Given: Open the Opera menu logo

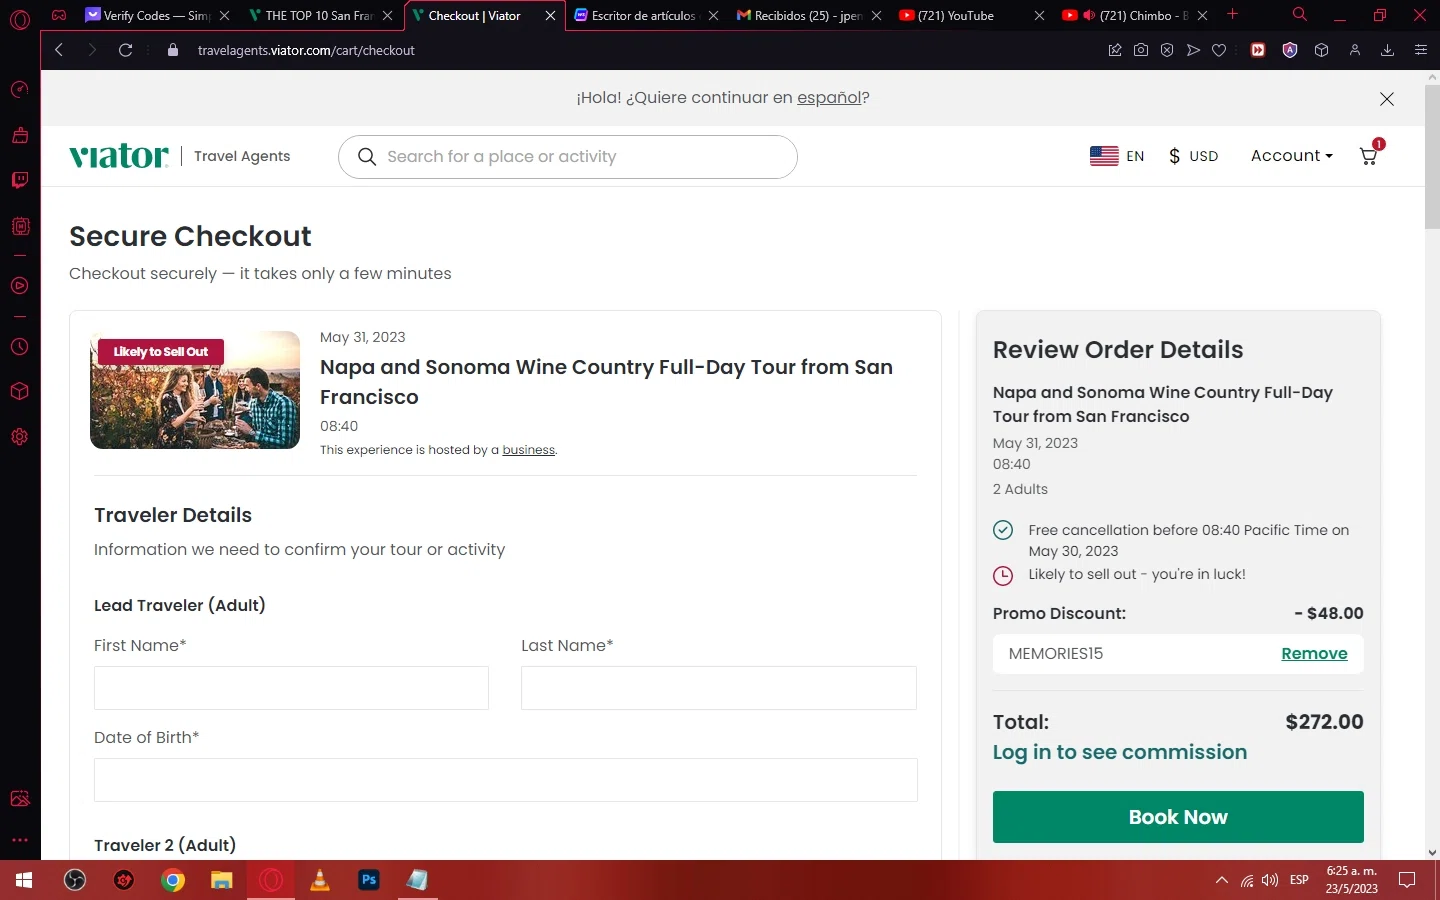Looking at the screenshot, I should [x=20, y=19].
